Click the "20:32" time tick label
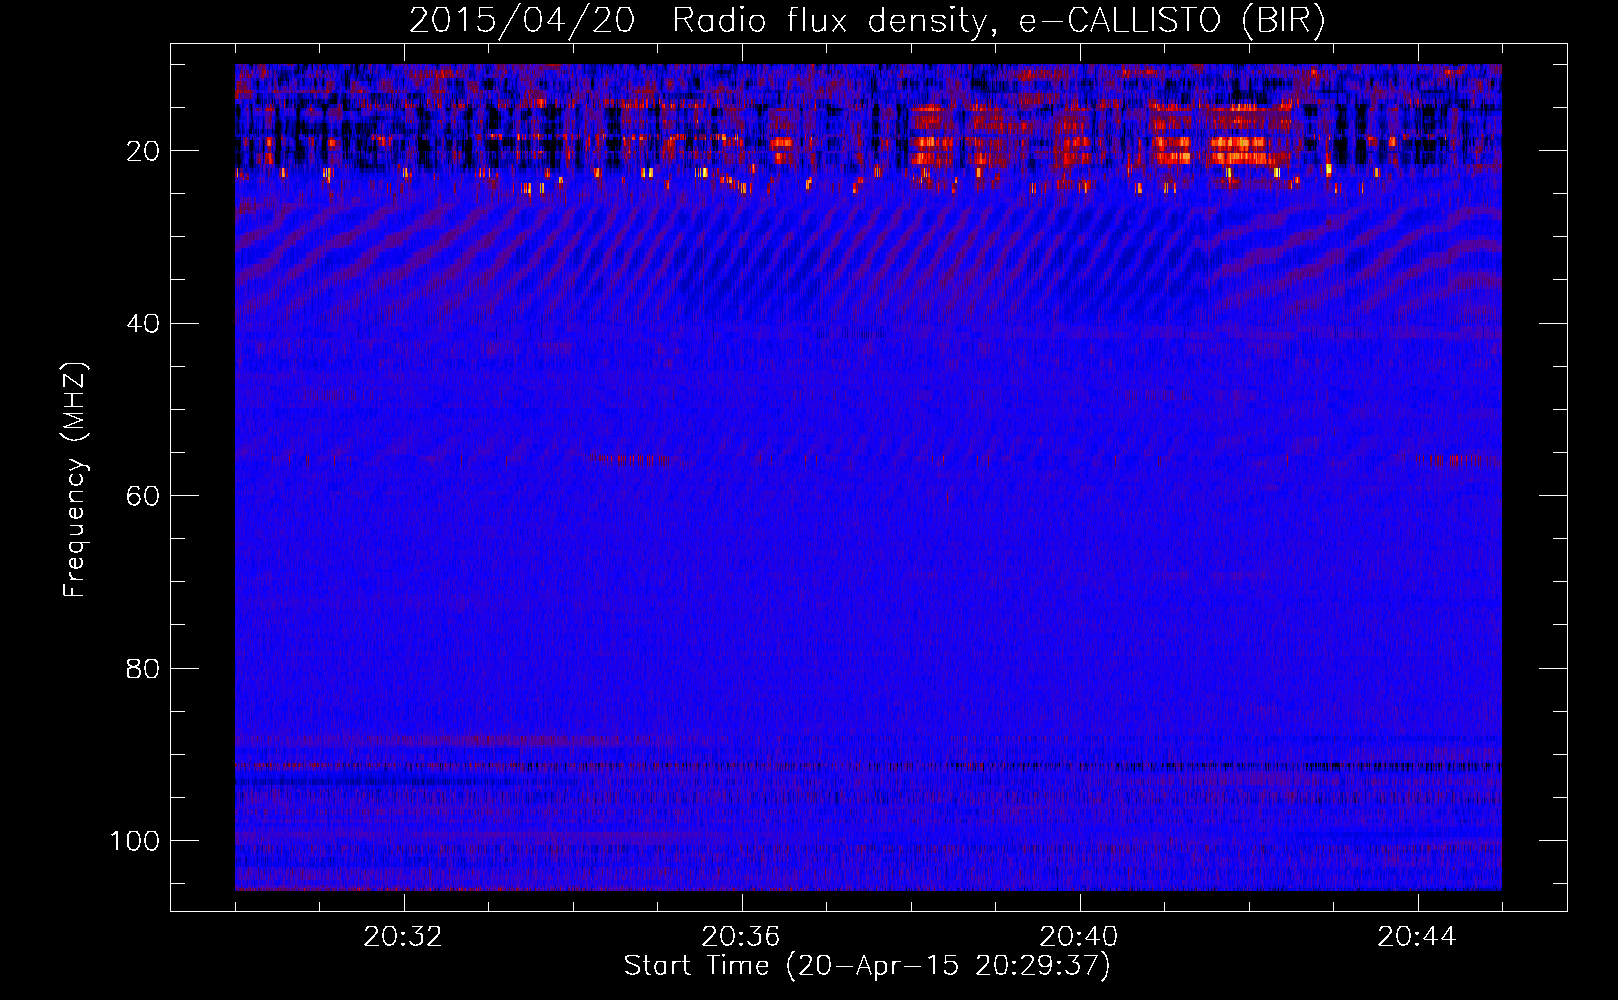This screenshot has width=1618, height=1000. coord(403,937)
